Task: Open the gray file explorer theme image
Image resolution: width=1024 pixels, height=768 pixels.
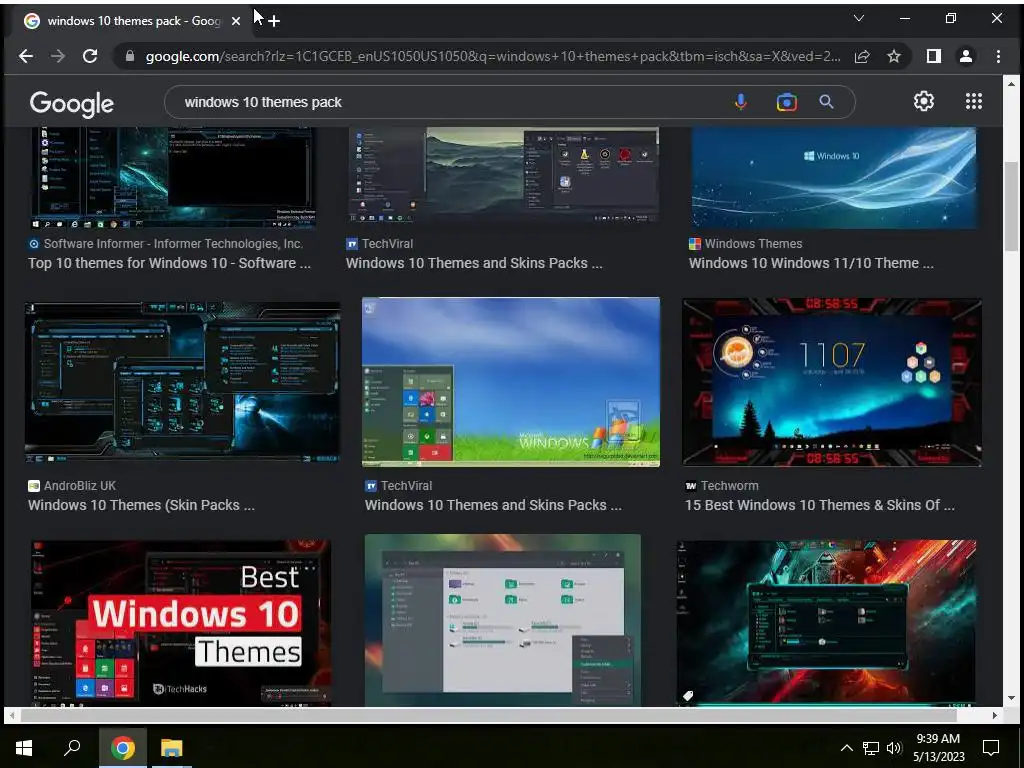Action: click(x=503, y=620)
